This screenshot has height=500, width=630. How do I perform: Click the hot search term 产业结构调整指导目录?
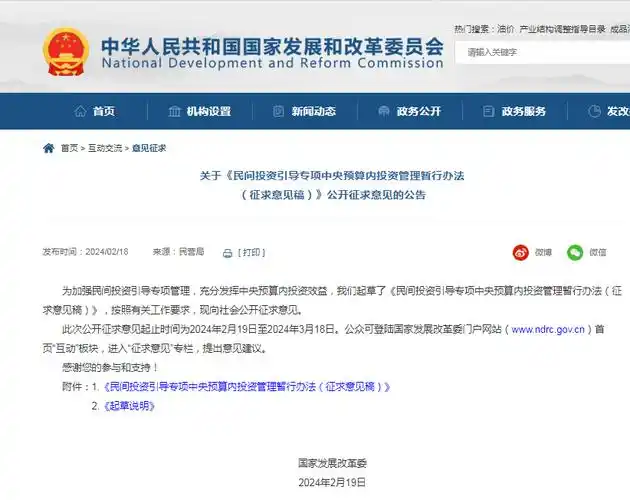coord(562,29)
